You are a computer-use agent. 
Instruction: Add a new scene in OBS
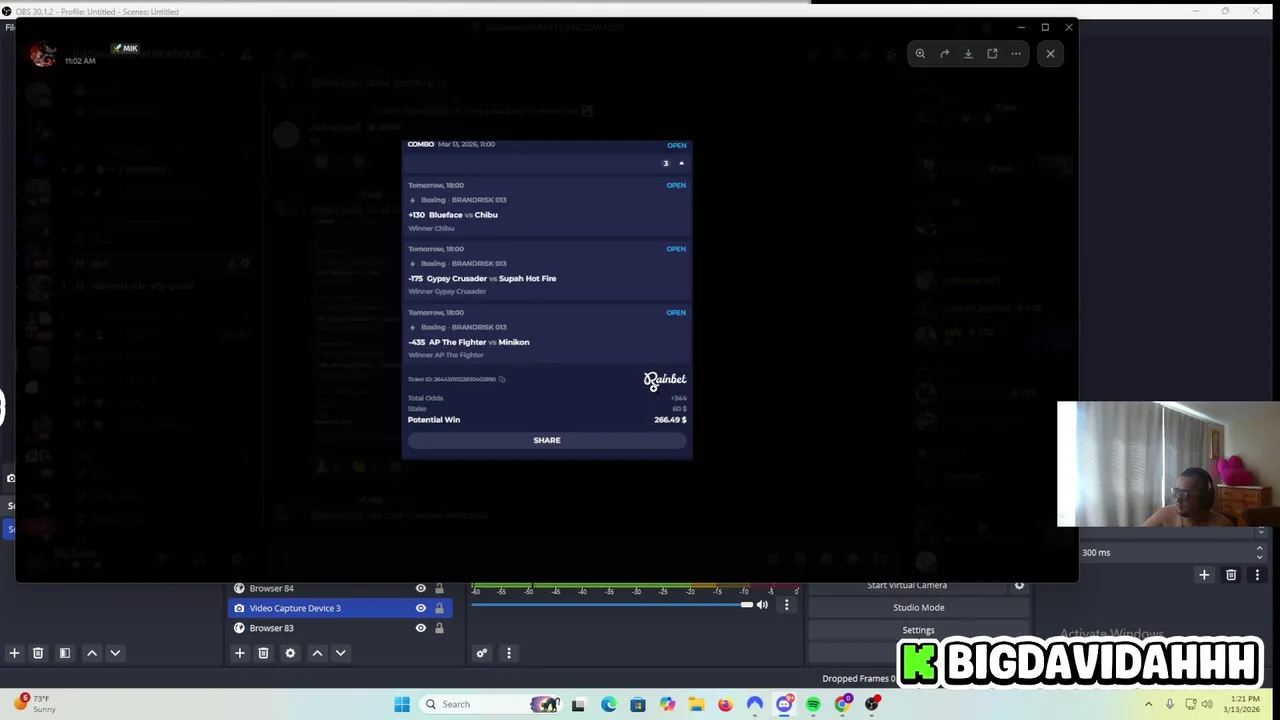(x=14, y=653)
